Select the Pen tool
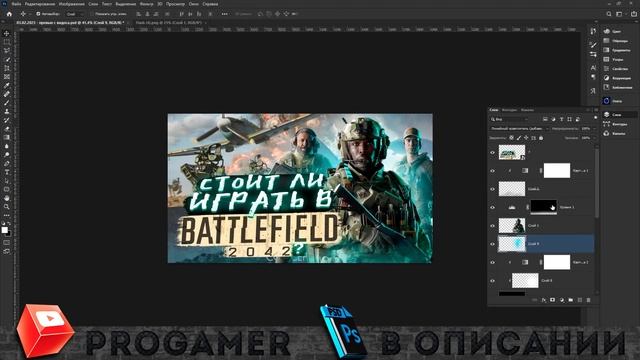This screenshot has height=360, width=640. click(x=7, y=163)
